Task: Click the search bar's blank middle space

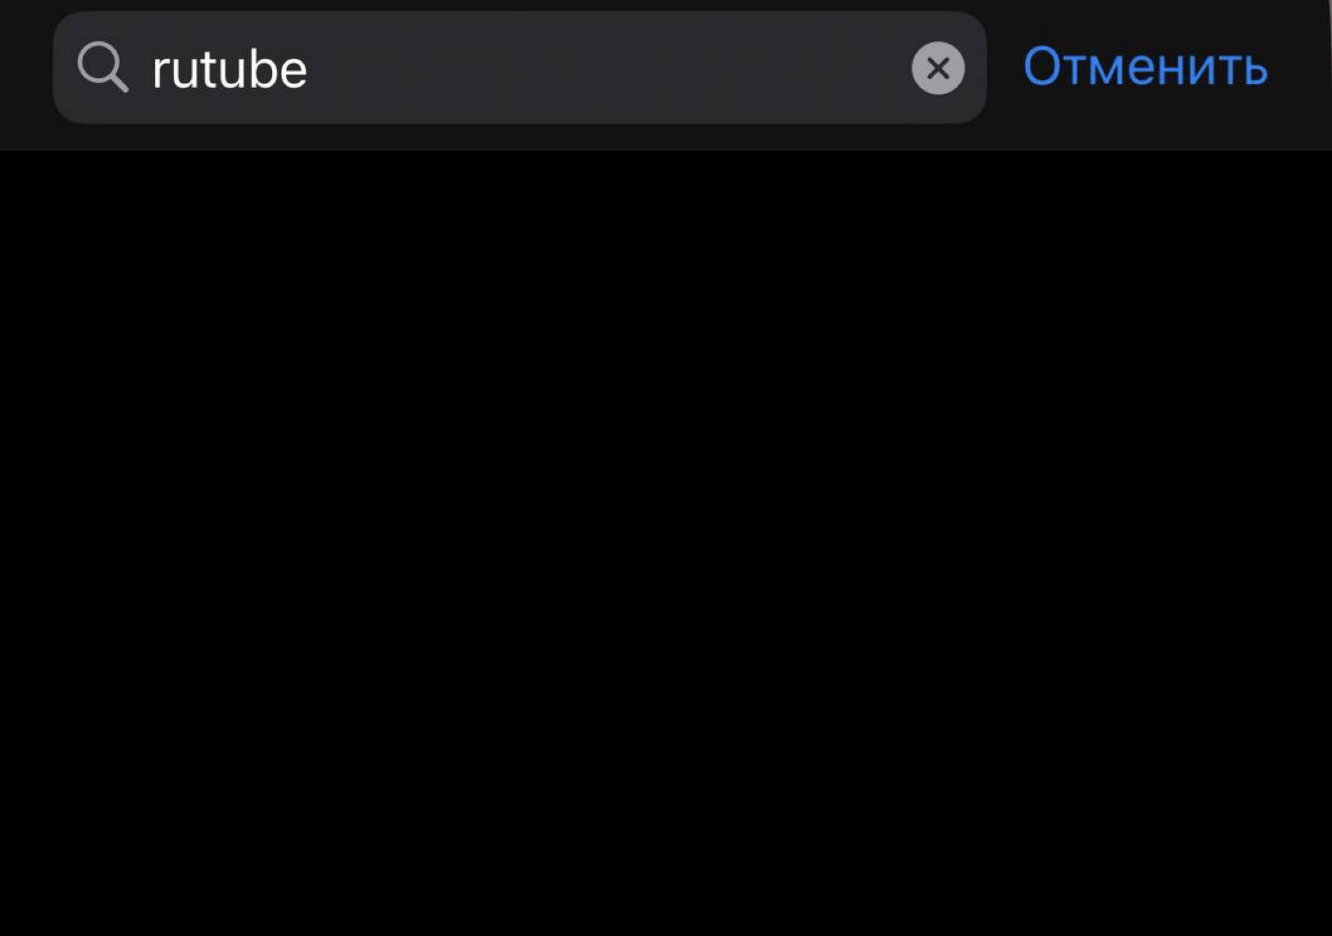Action: [x=610, y=68]
